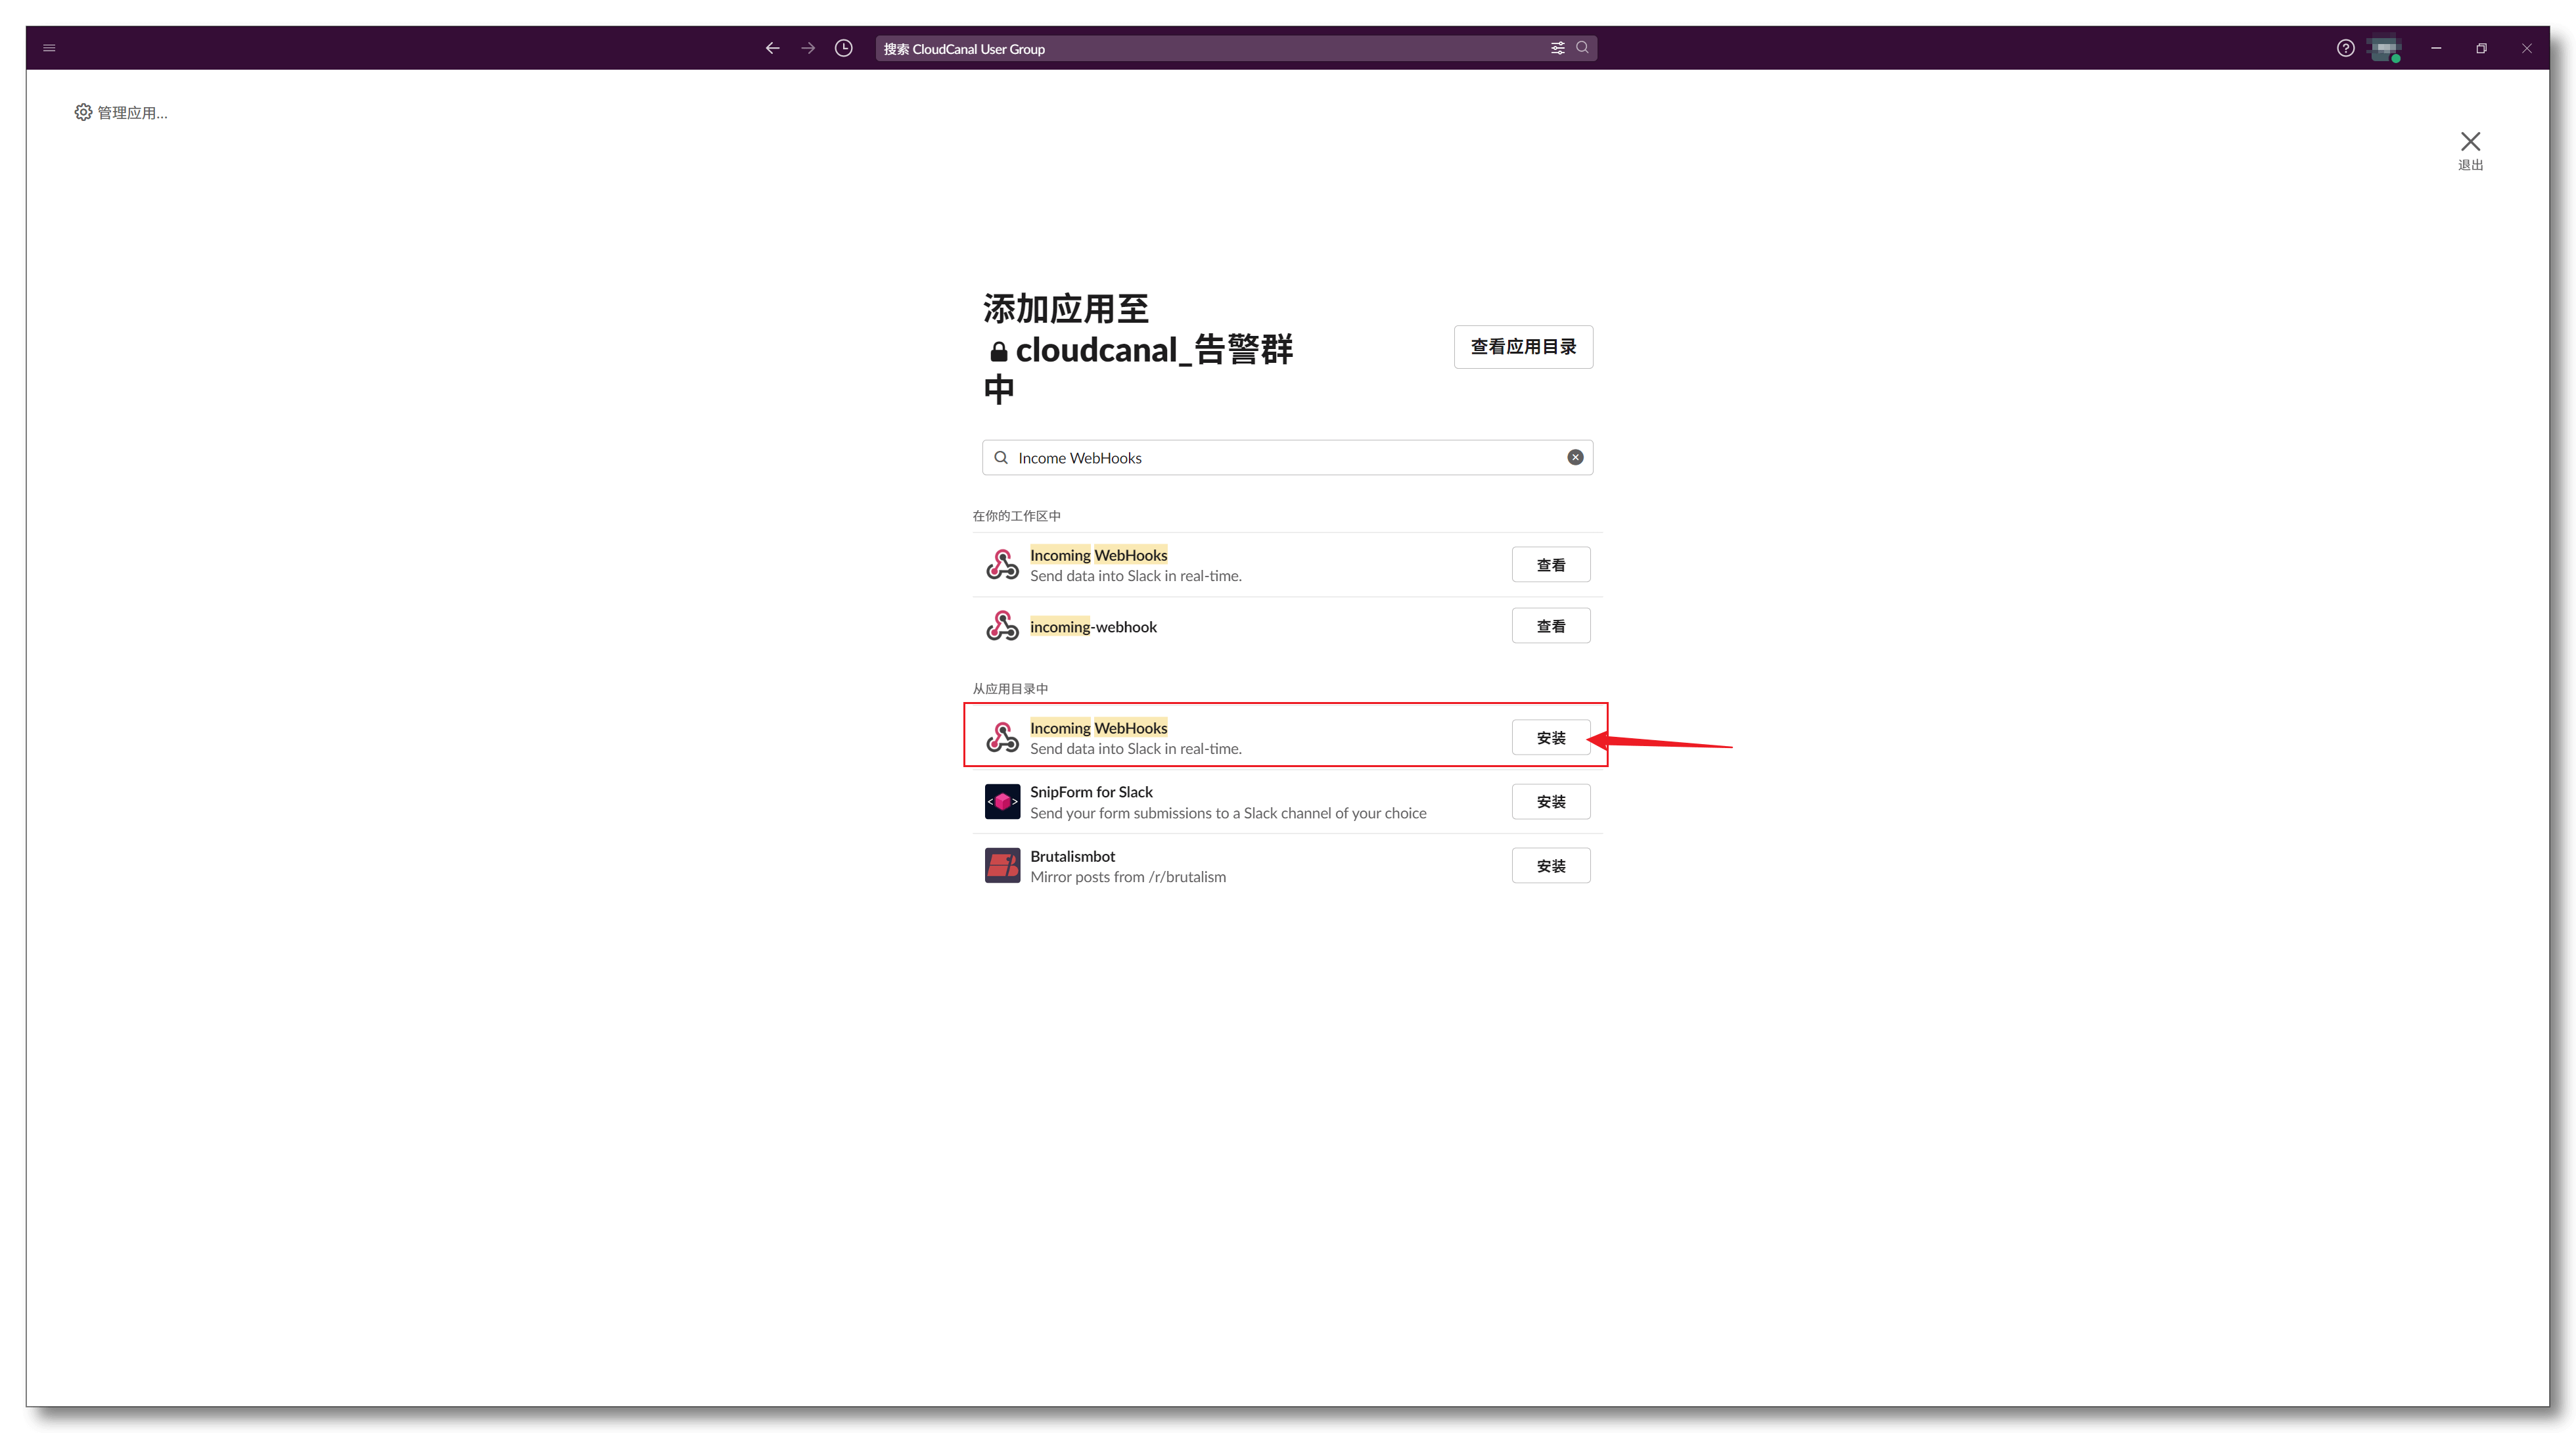Install SnipForm for Slack
This screenshot has width=2576, height=1433.
[x=1550, y=801]
